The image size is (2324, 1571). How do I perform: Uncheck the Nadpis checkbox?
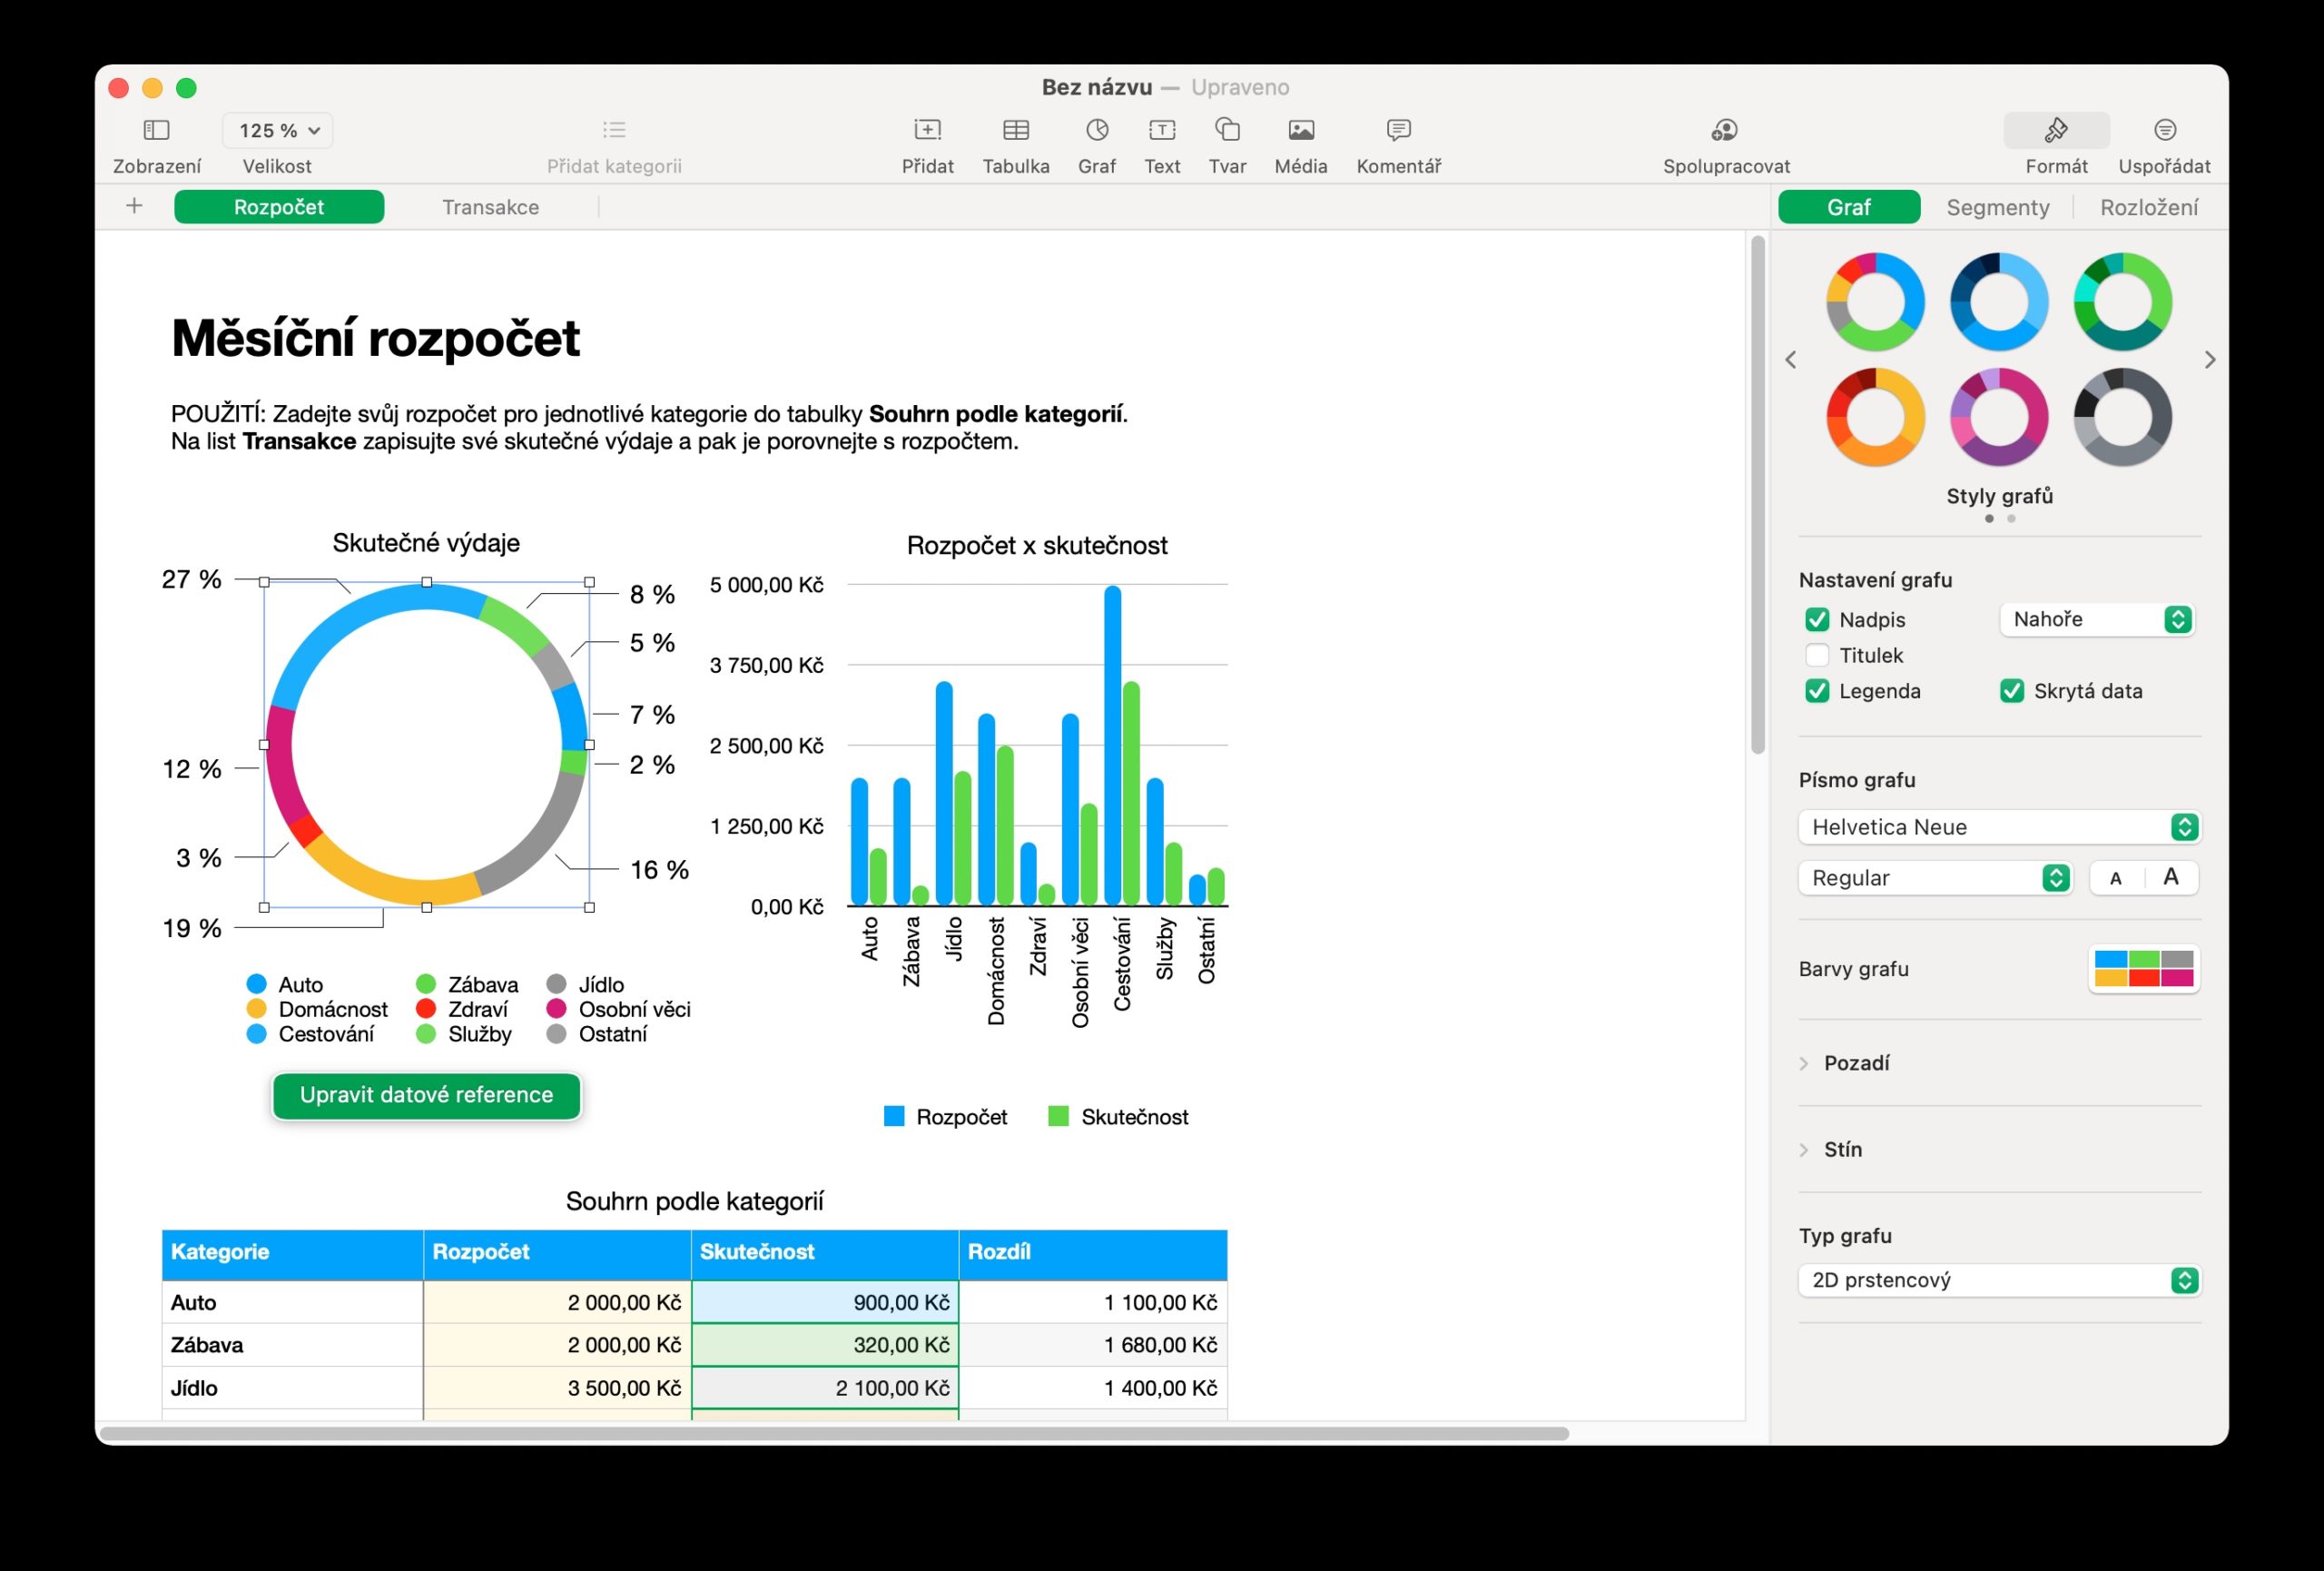tap(1817, 620)
